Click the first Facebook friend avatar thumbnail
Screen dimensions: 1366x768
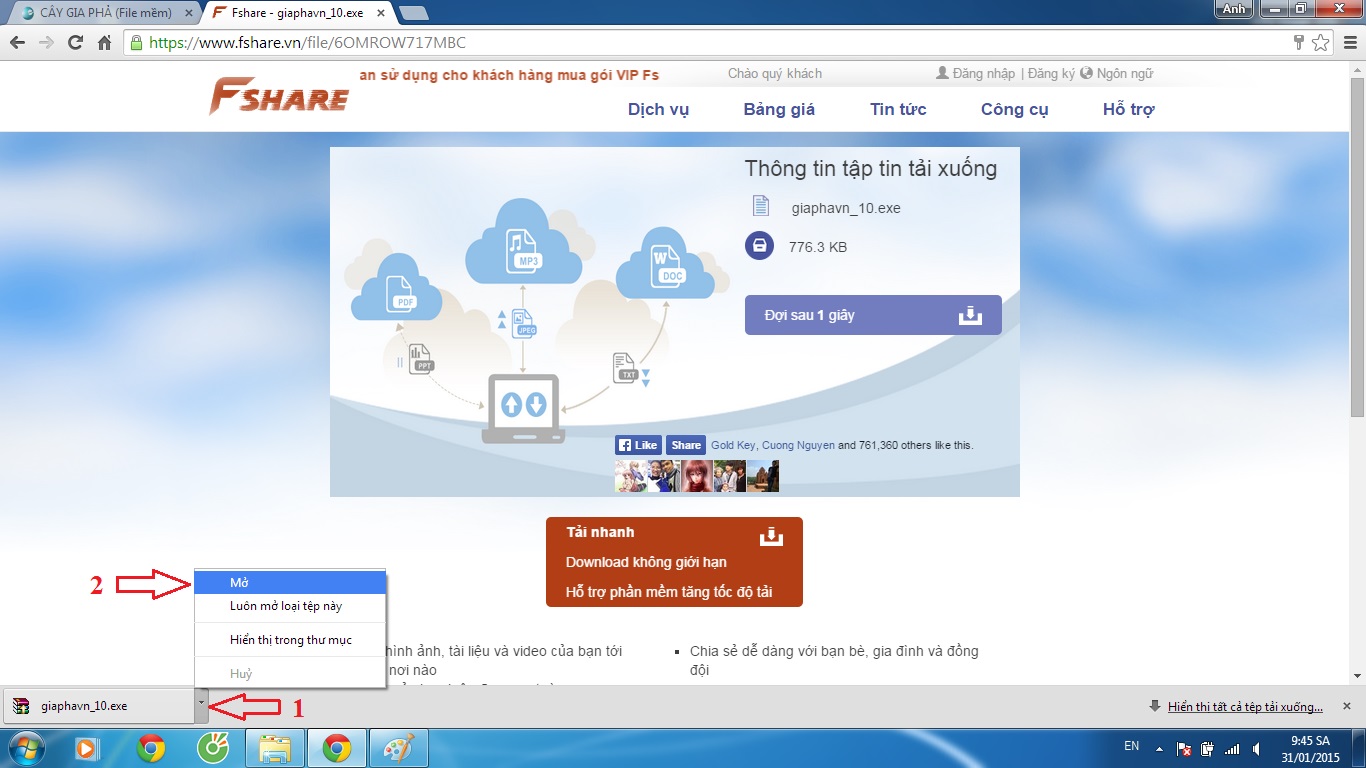(630, 476)
